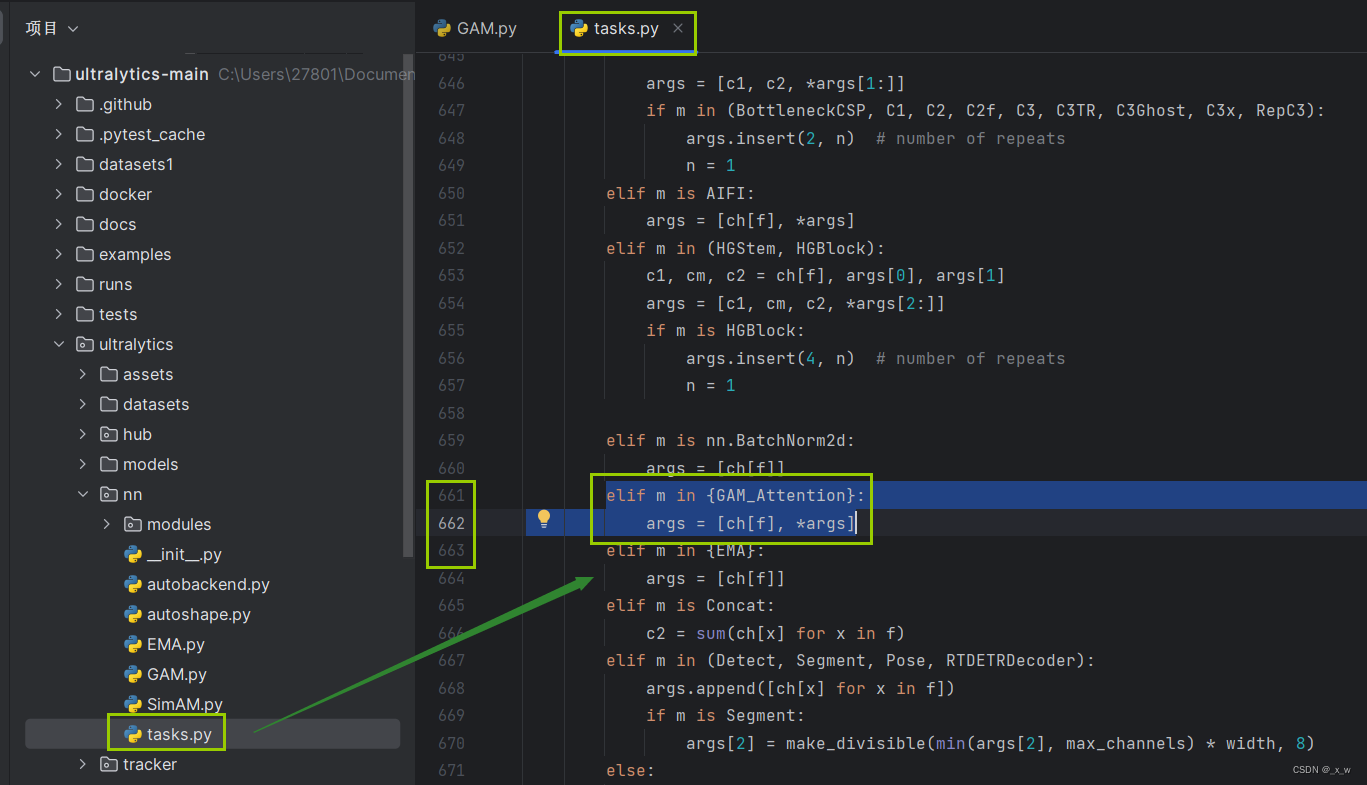Click the SimAM.py Python file icon
Screen dimensions: 1367x785
click(133, 704)
